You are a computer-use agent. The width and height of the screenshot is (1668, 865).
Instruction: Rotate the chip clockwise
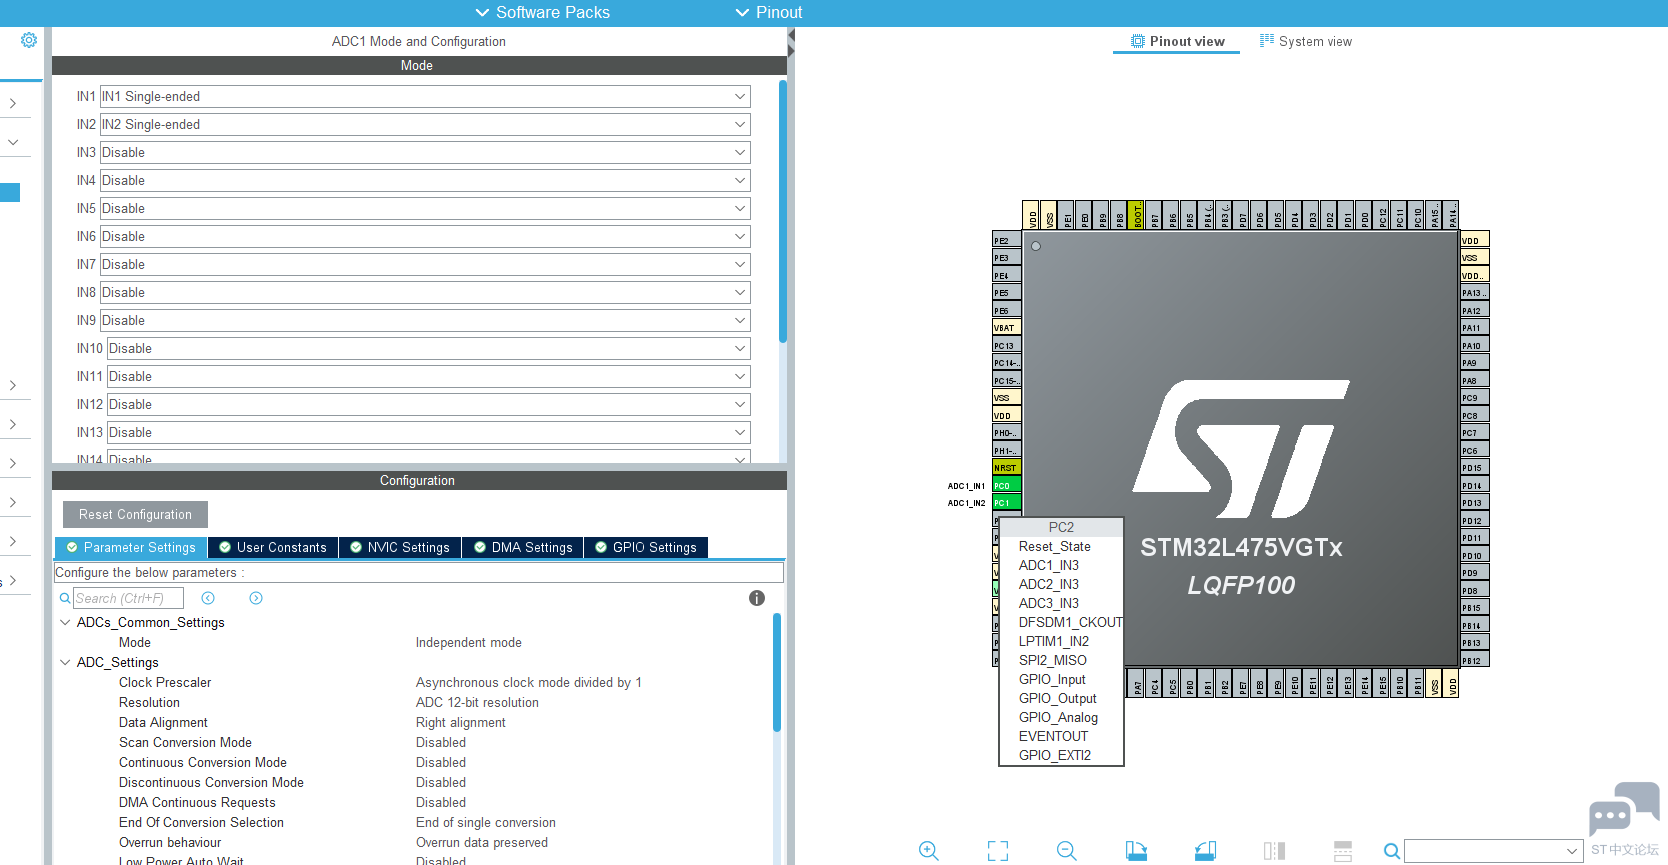[1136, 851]
